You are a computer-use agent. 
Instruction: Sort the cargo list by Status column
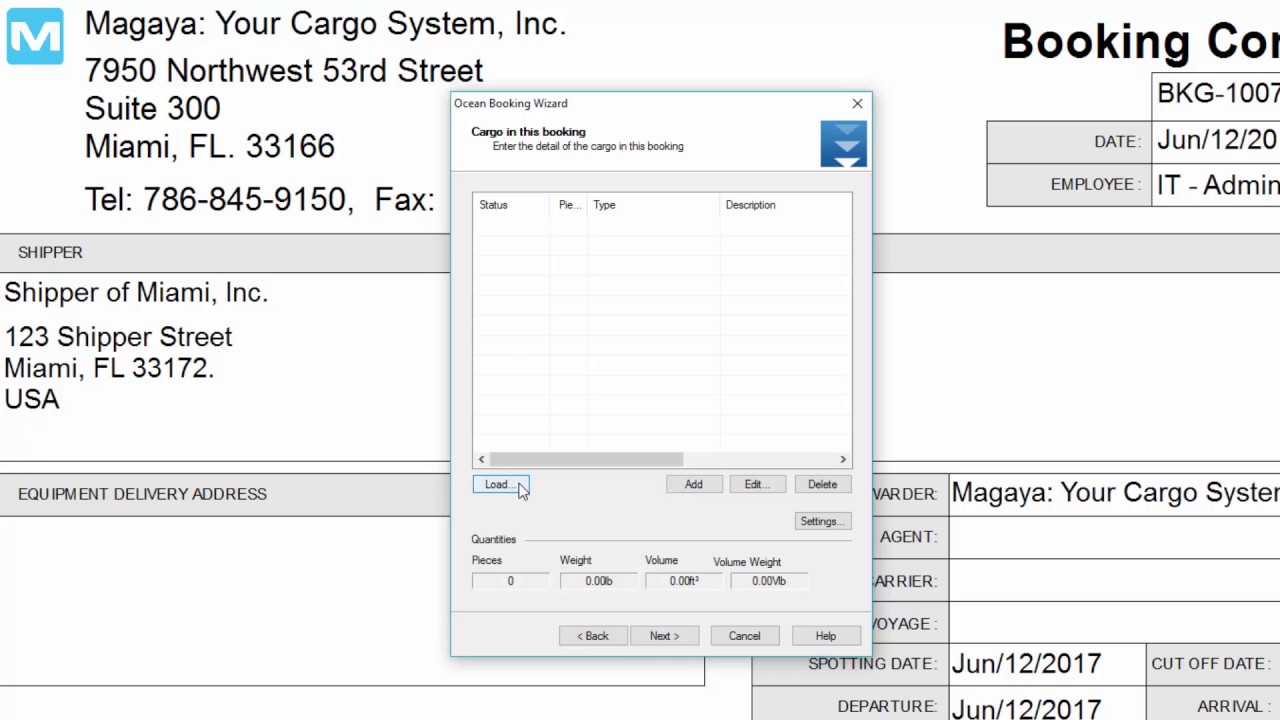[x=511, y=205]
